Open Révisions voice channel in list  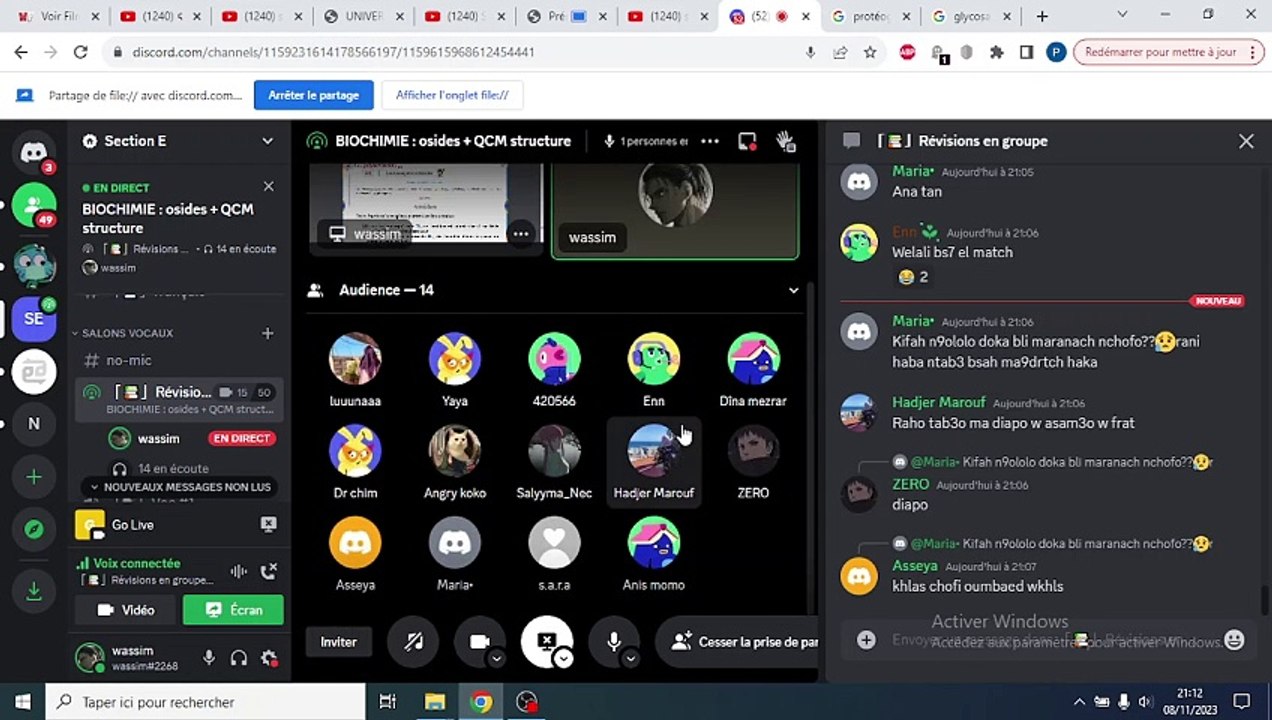(x=178, y=400)
